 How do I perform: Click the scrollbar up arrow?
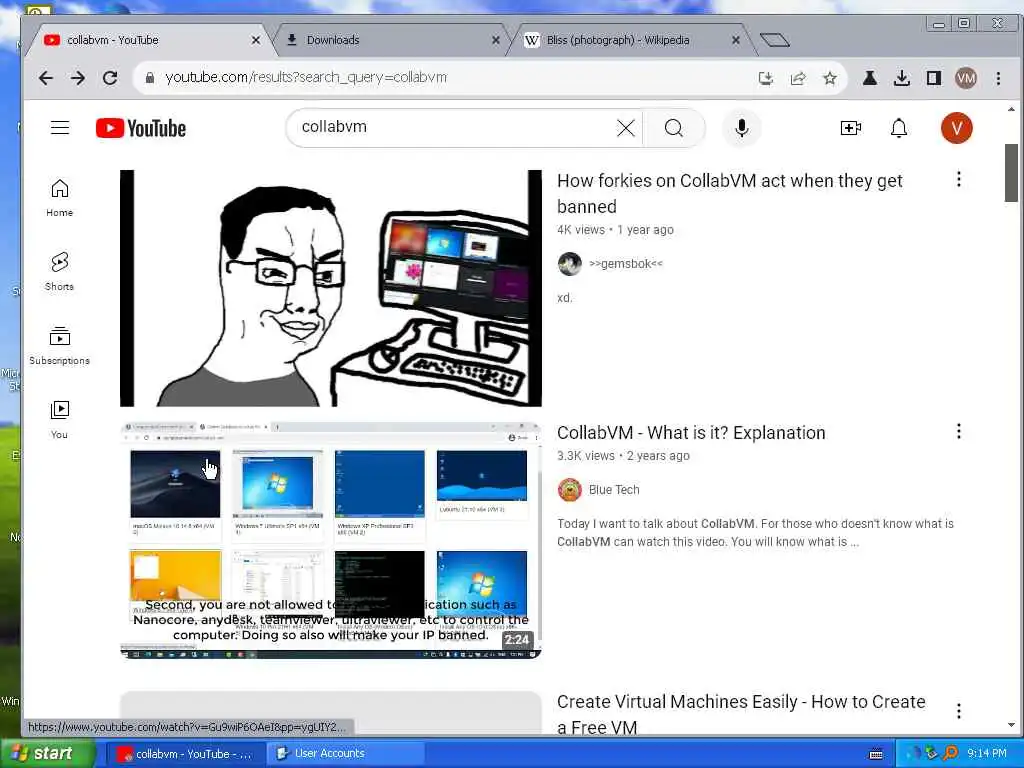point(1011,109)
